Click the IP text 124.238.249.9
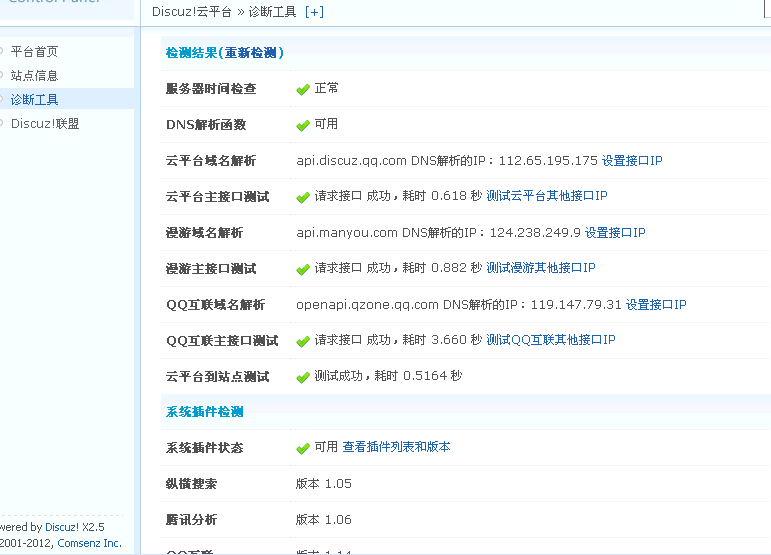Viewport: 771px width, 555px height. tap(535, 233)
